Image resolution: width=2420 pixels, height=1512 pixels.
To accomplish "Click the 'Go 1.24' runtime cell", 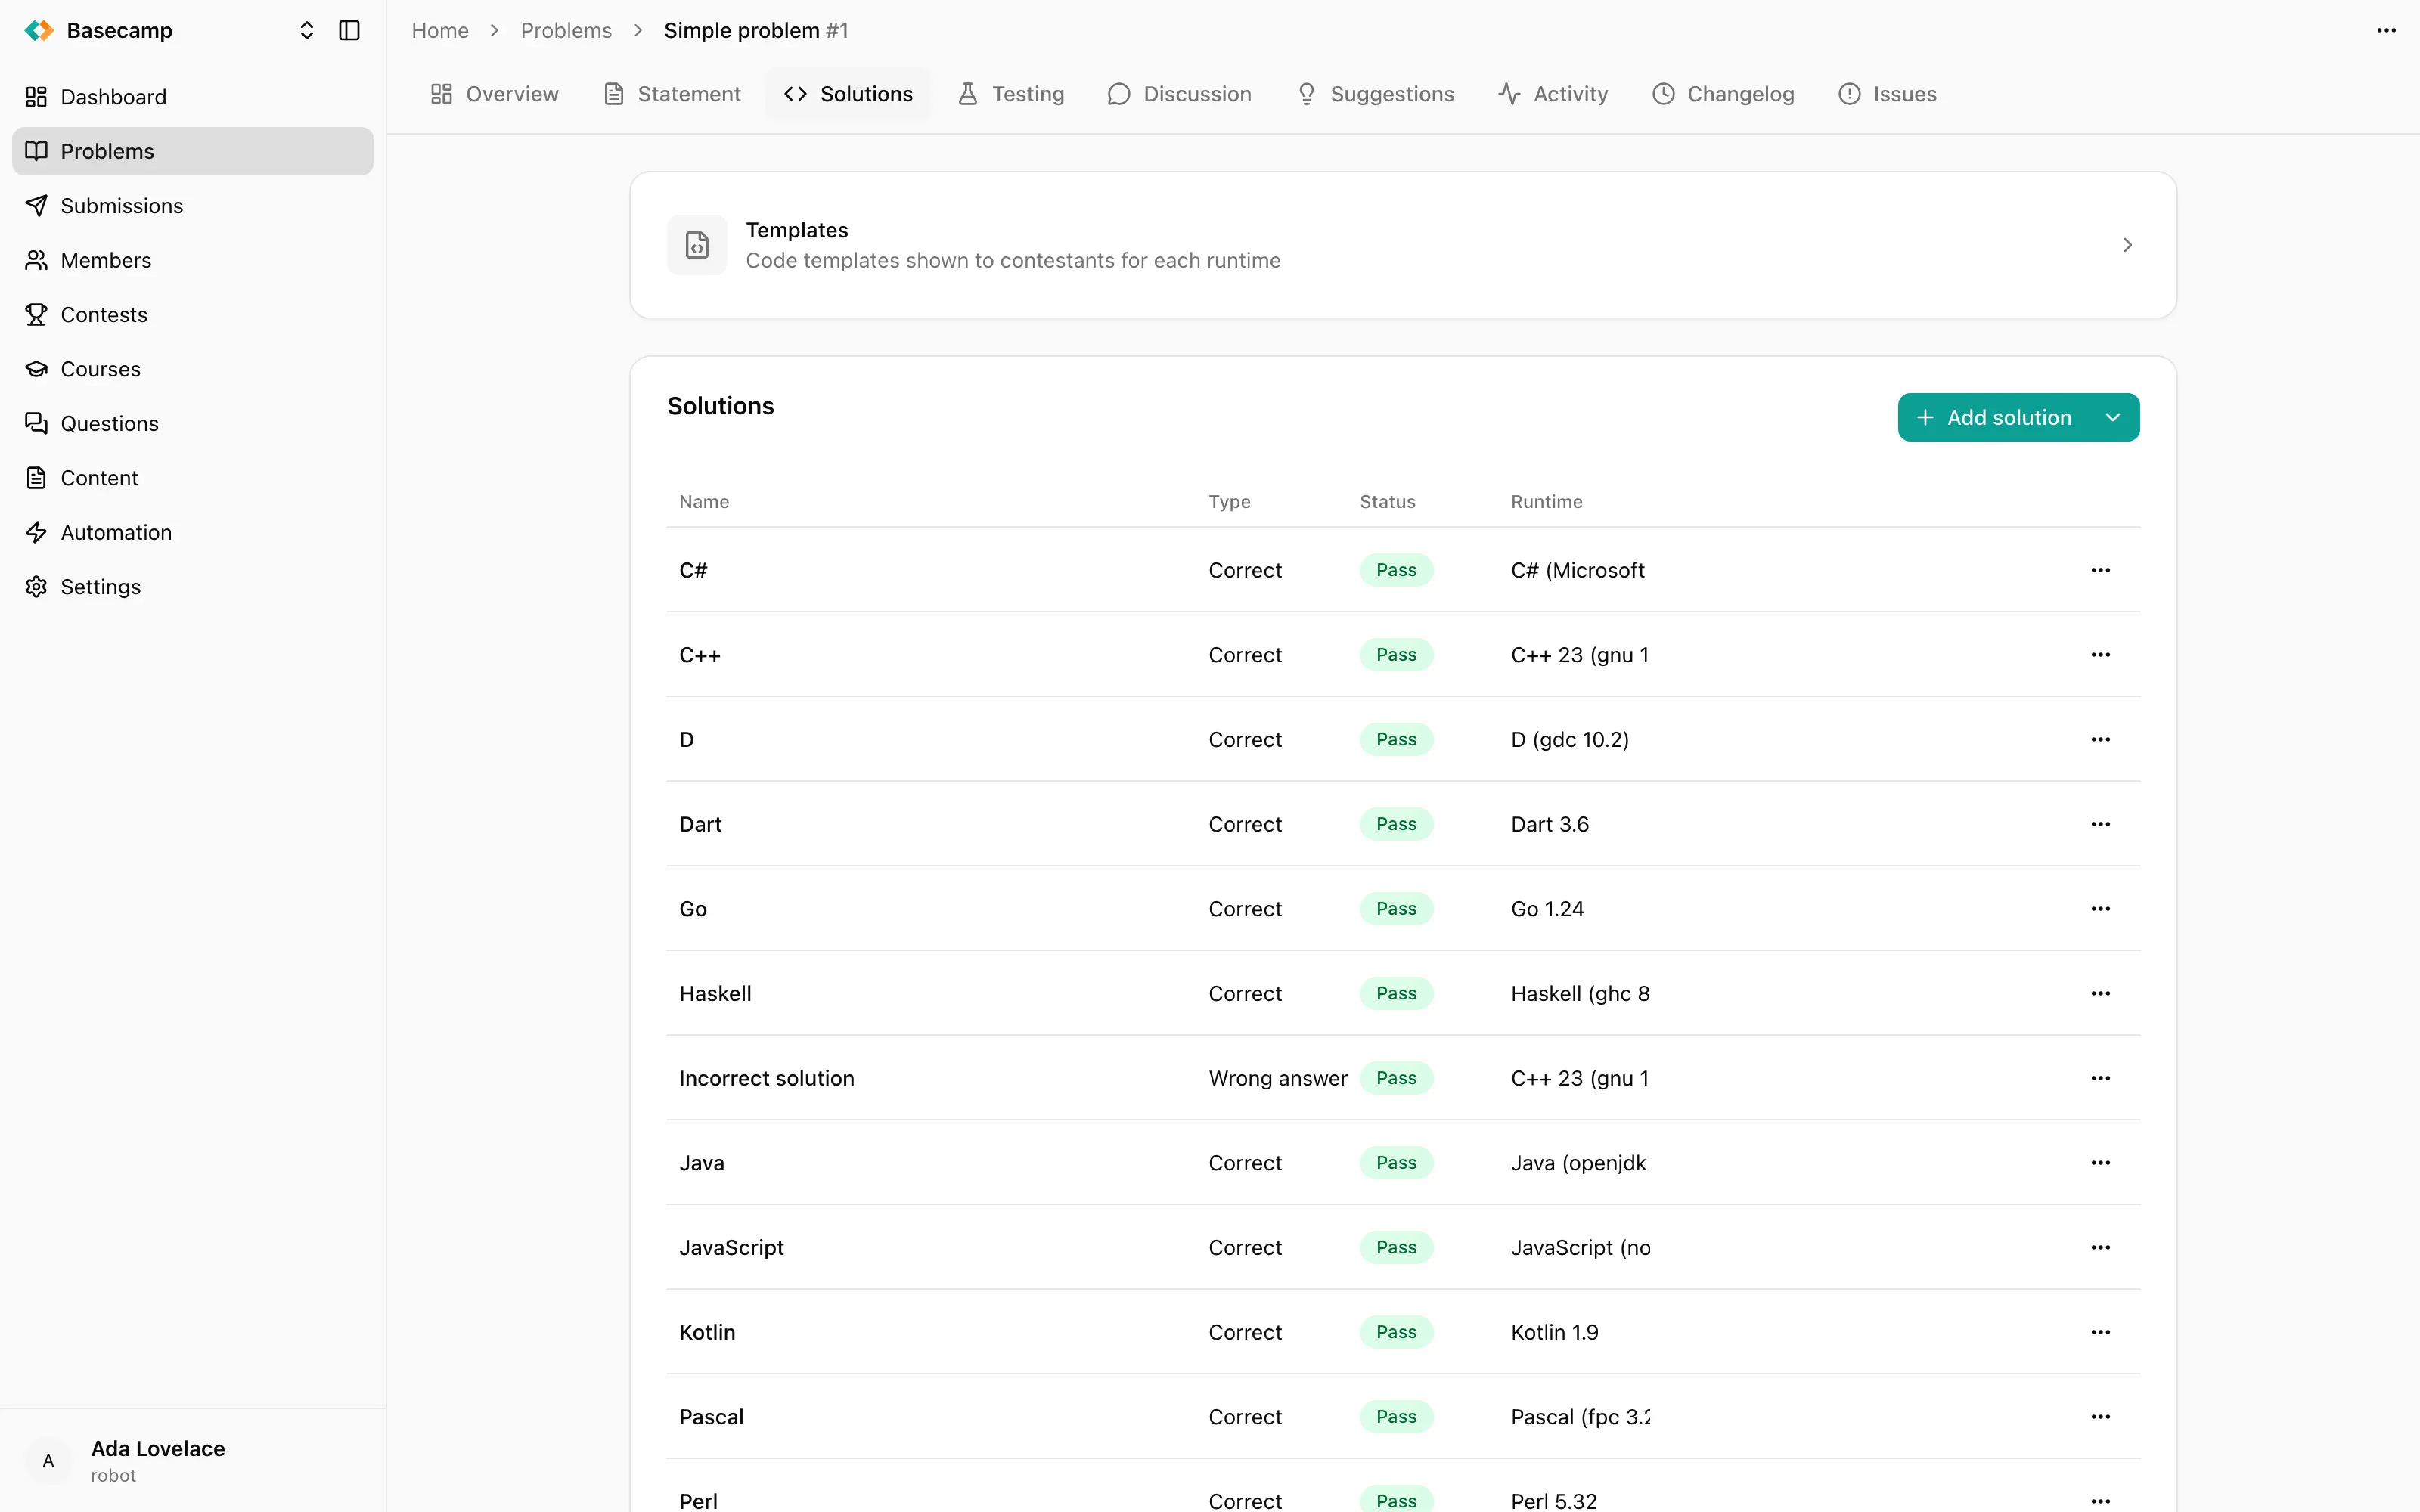I will [1547, 909].
